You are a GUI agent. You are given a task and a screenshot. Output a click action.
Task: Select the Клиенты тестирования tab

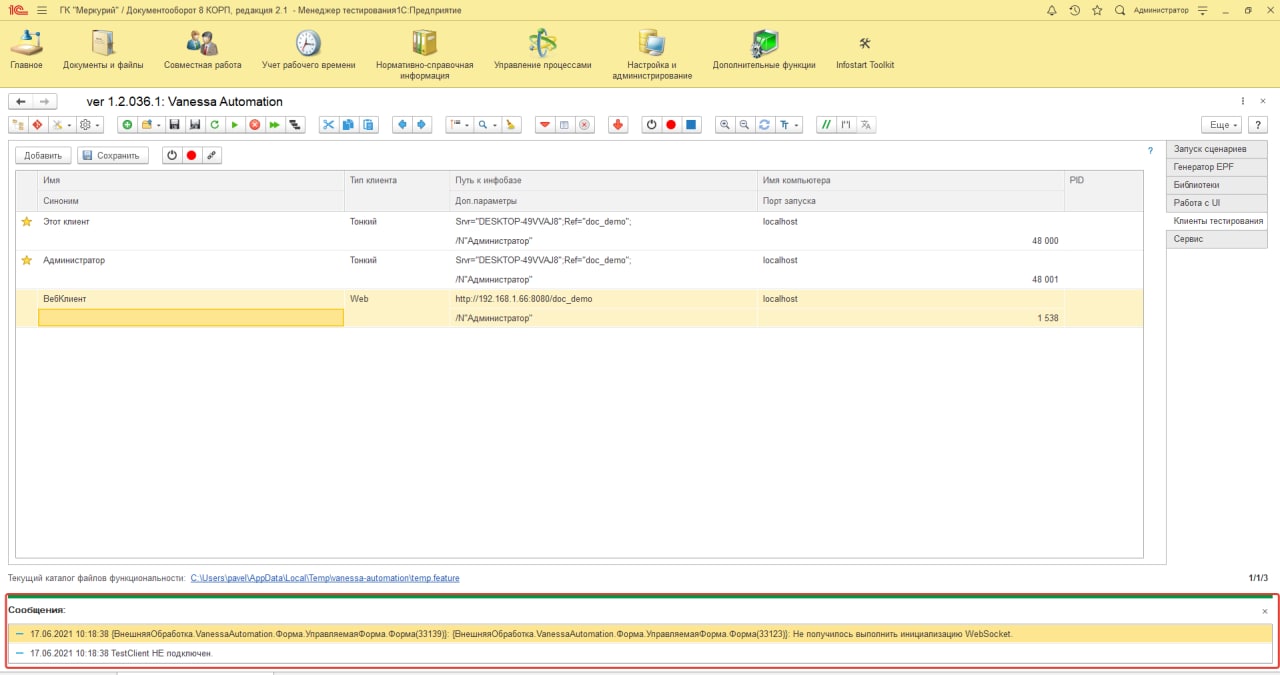point(1216,221)
